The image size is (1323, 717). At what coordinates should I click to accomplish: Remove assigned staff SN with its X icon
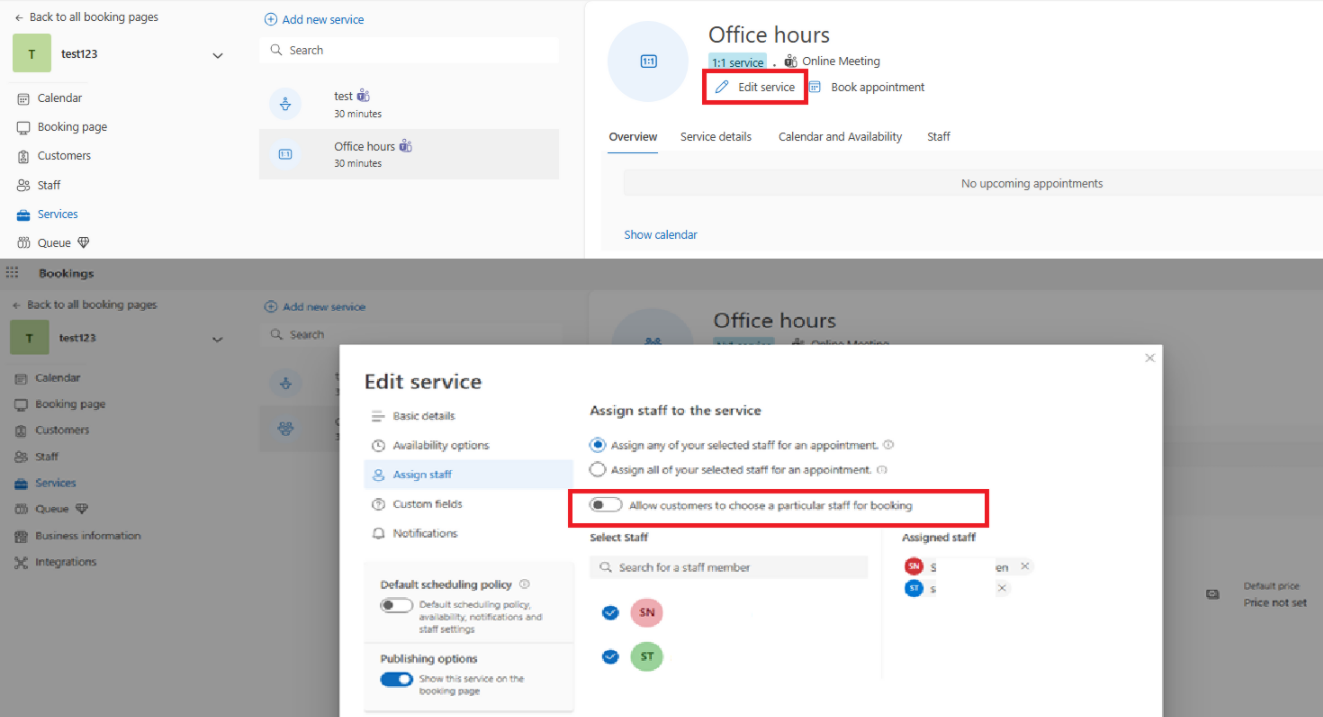(1025, 566)
